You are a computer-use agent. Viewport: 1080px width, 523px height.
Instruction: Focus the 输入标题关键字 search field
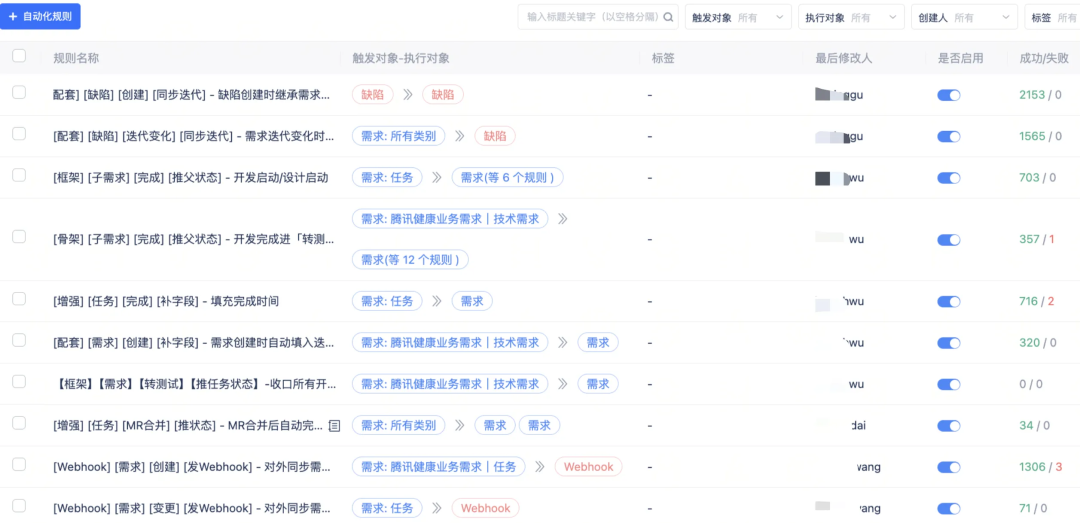(597, 17)
